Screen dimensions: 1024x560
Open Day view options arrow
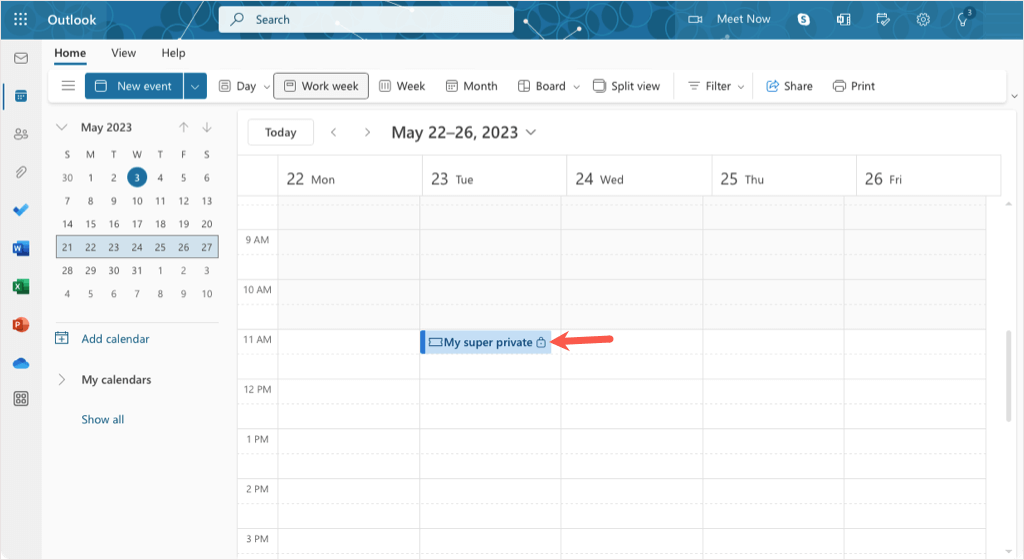[266, 87]
